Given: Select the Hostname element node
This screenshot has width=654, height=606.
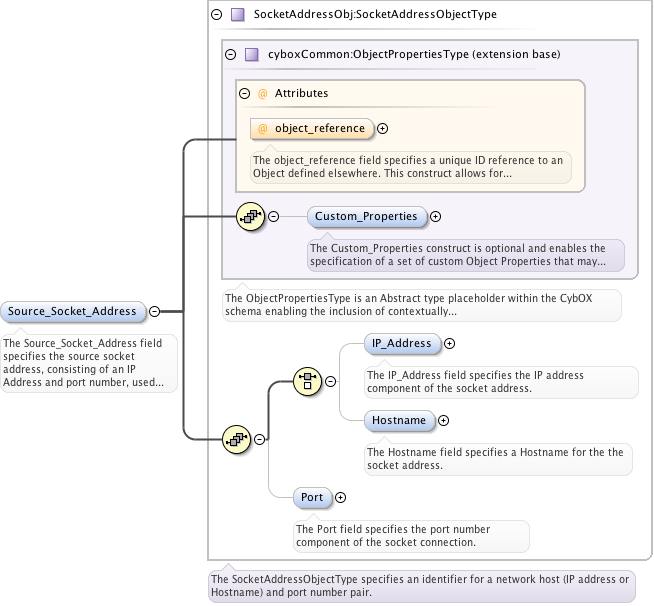Looking at the screenshot, I should coord(400,421).
